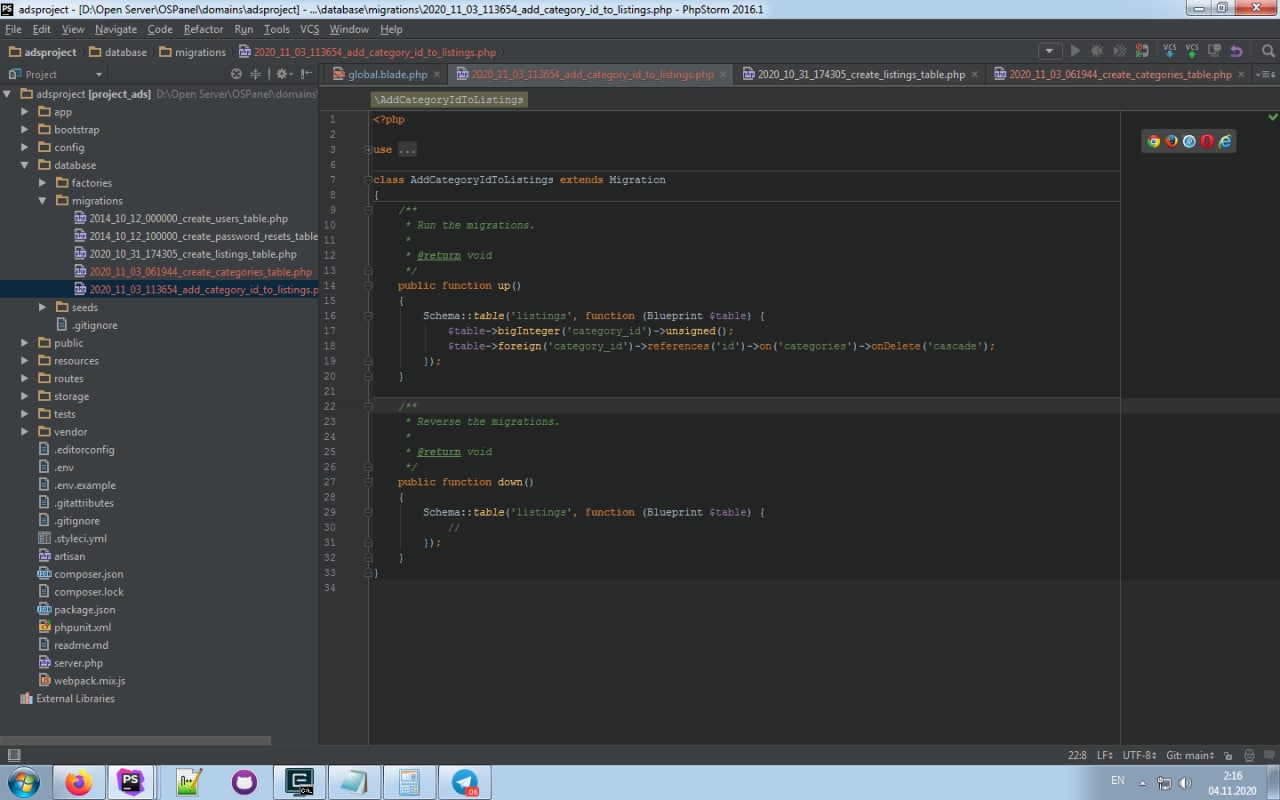Click the green inspection checkmark indicator
Image resolution: width=1280 pixels, height=800 pixels.
click(1273, 117)
